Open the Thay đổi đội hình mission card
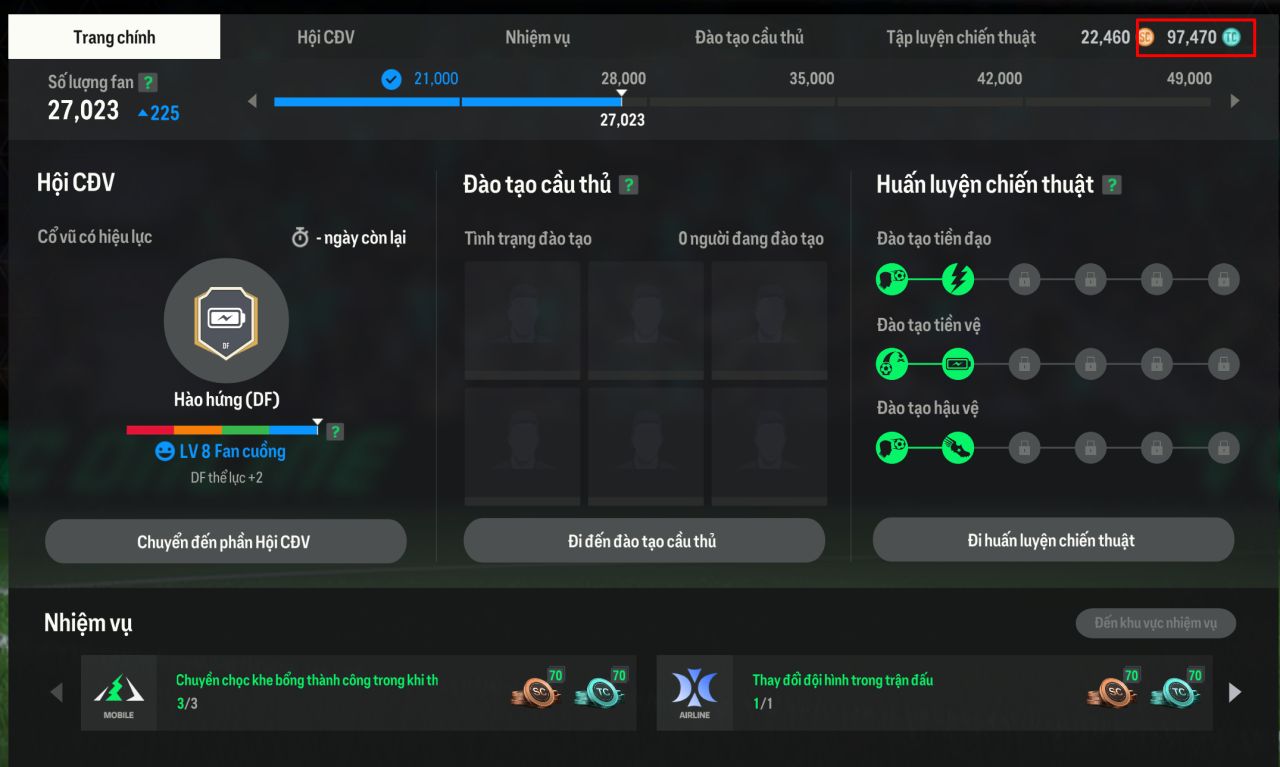1280x767 pixels. [x=935, y=692]
